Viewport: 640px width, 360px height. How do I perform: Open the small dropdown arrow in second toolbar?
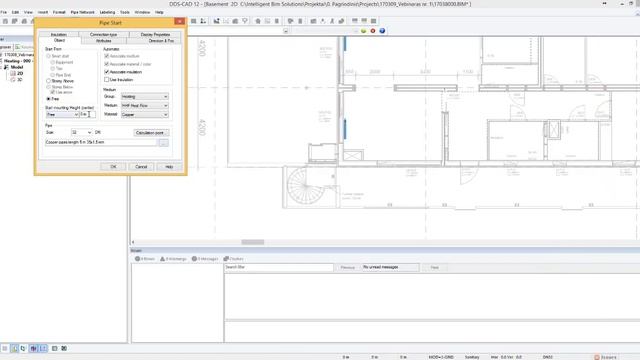click(286, 31)
